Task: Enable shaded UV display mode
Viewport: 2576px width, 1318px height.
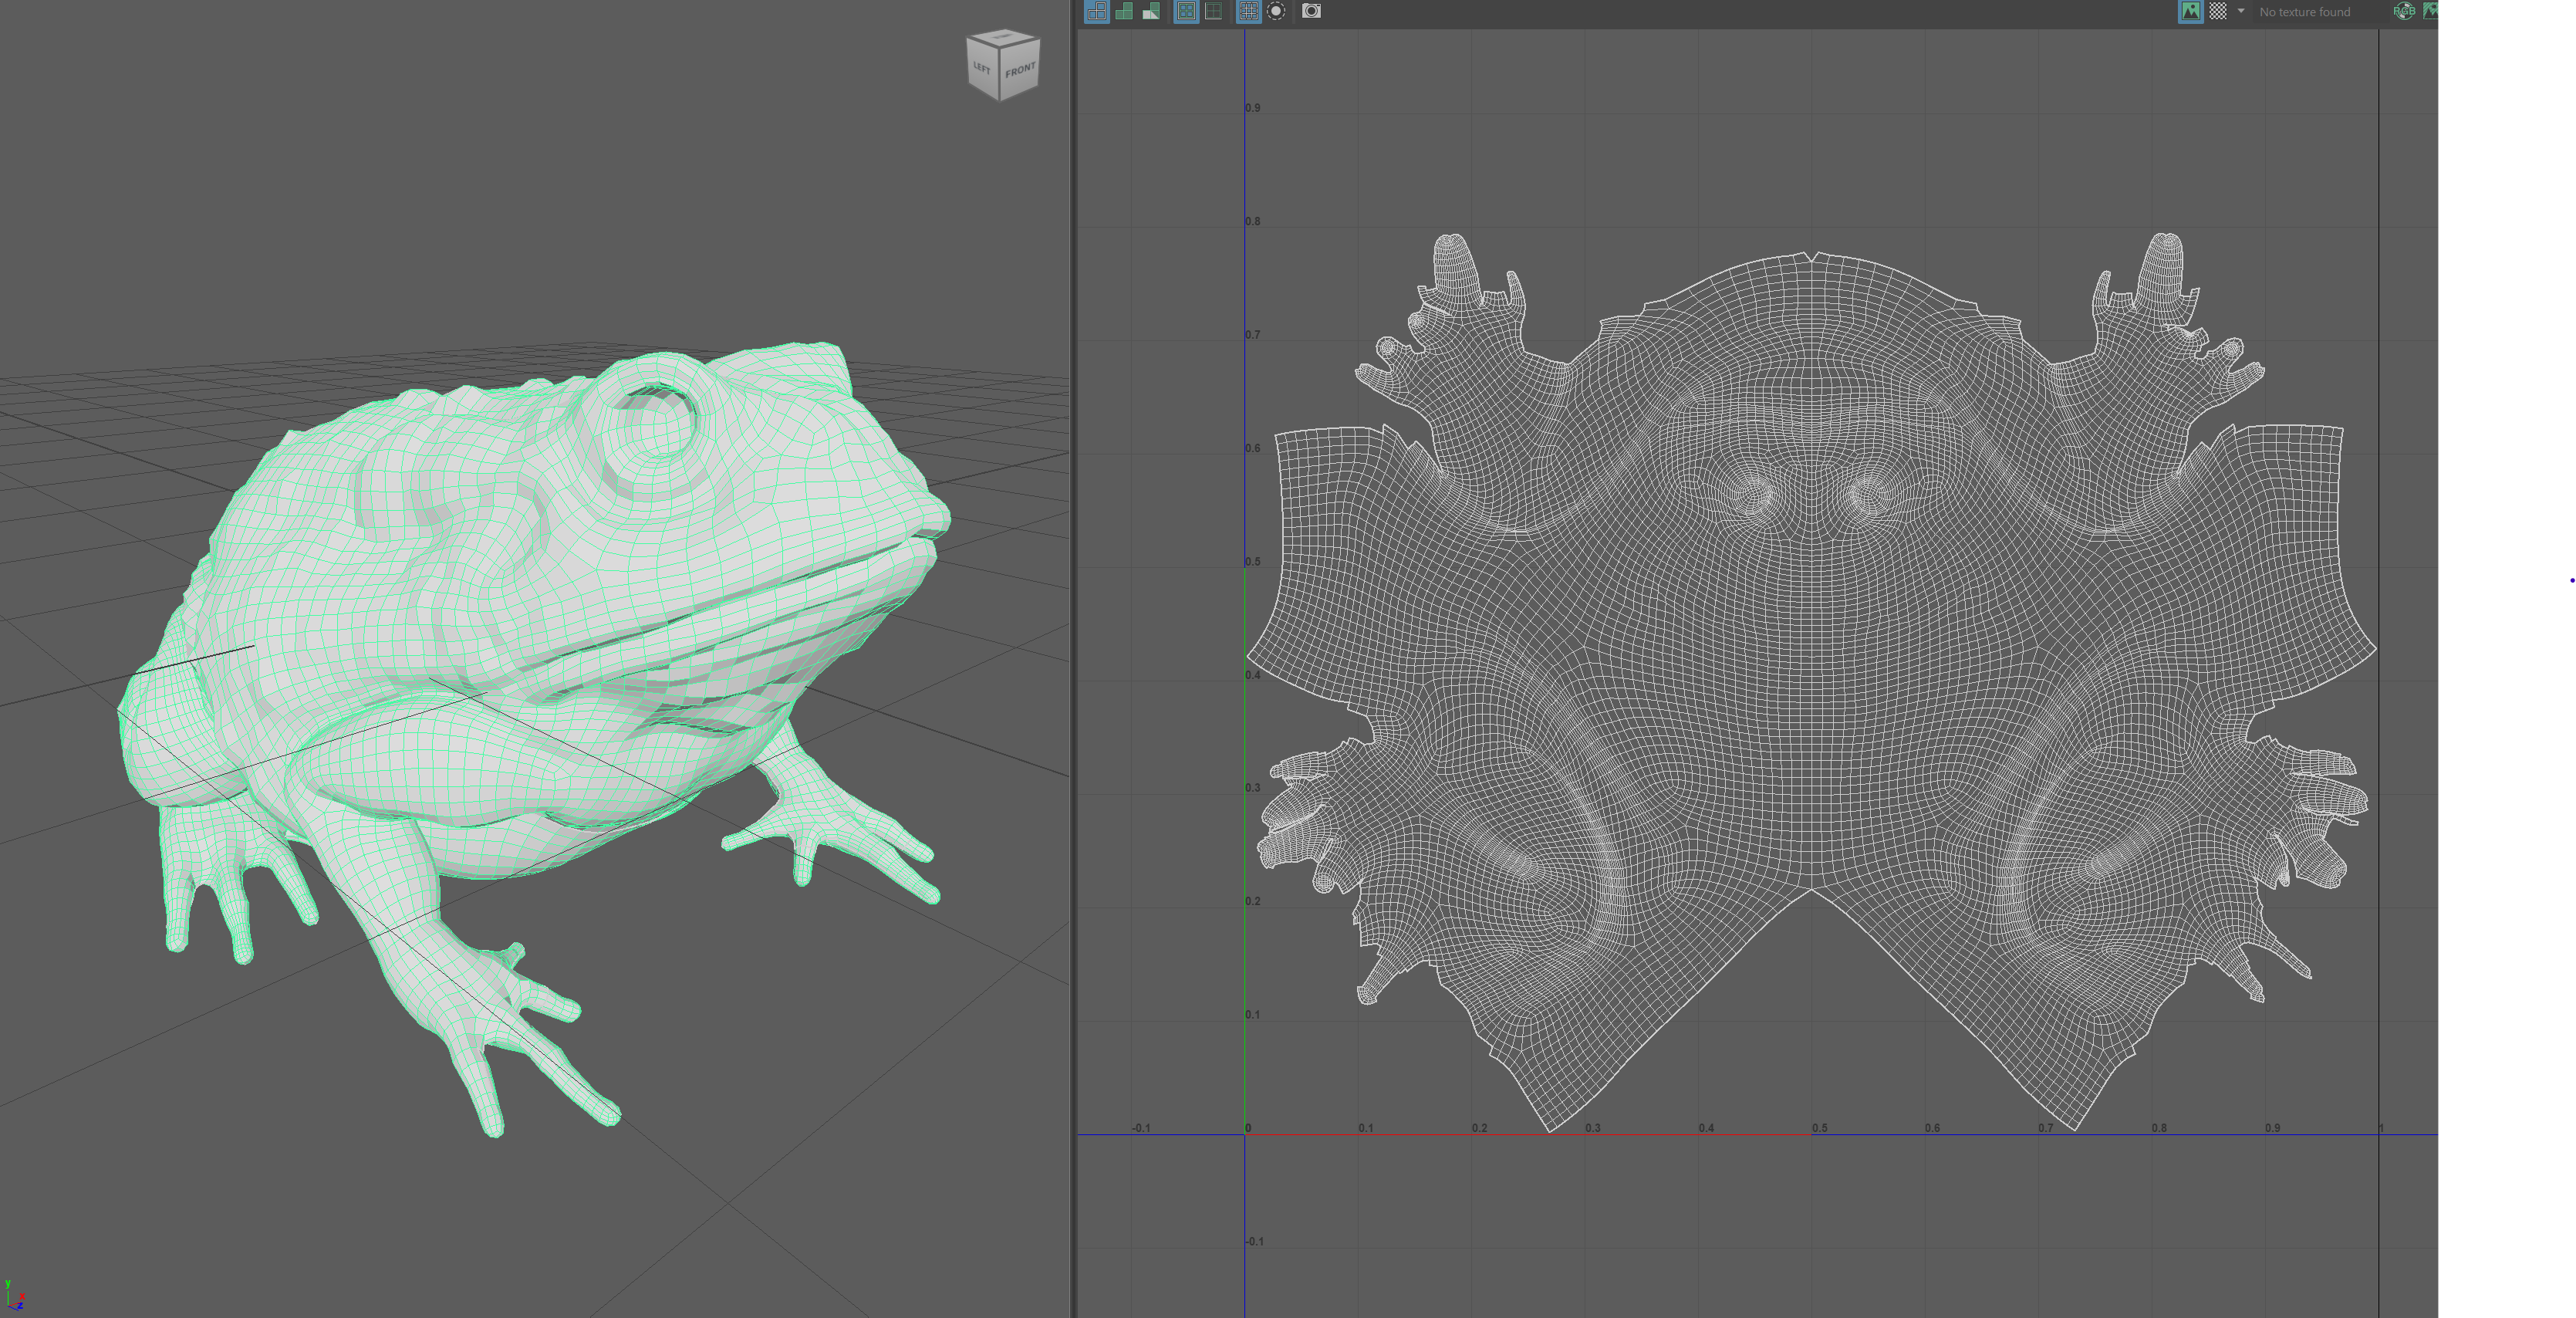Action: tap(1124, 11)
